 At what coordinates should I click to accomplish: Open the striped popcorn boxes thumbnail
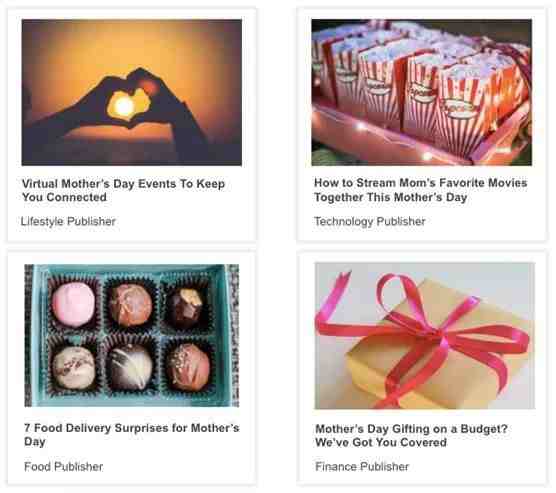tap(422, 92)
